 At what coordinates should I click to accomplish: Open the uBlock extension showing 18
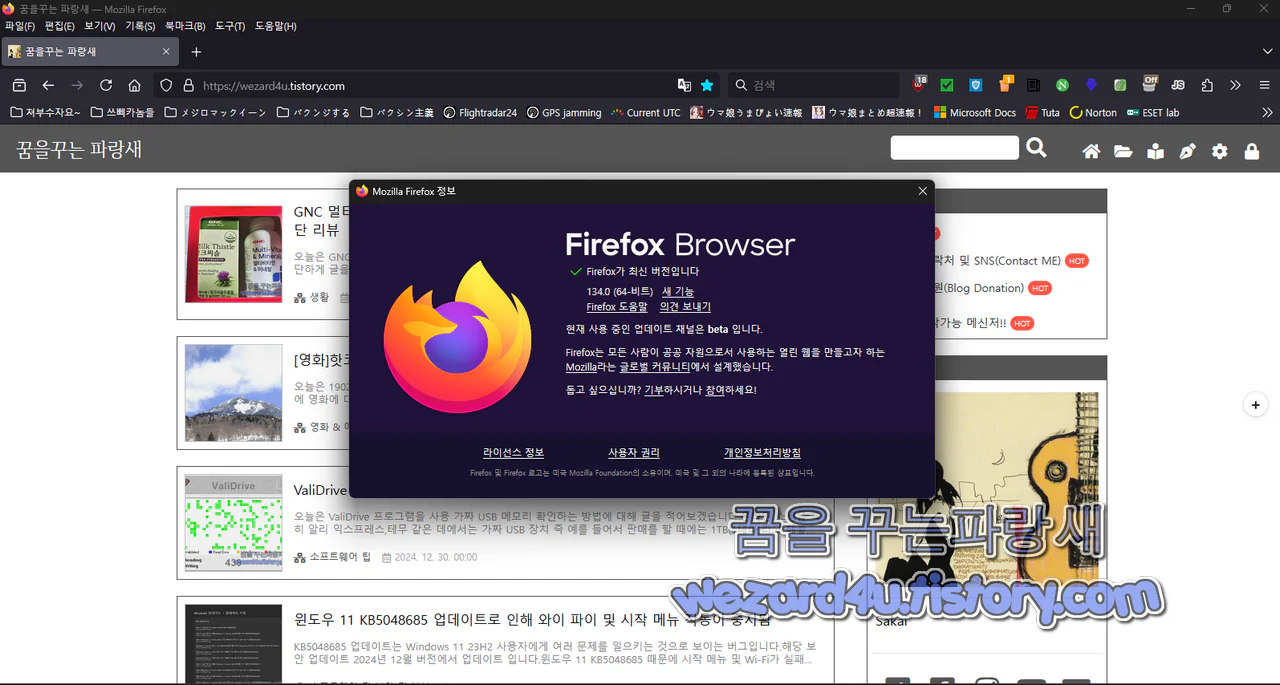pyautogui.click(x=919, y=85)
